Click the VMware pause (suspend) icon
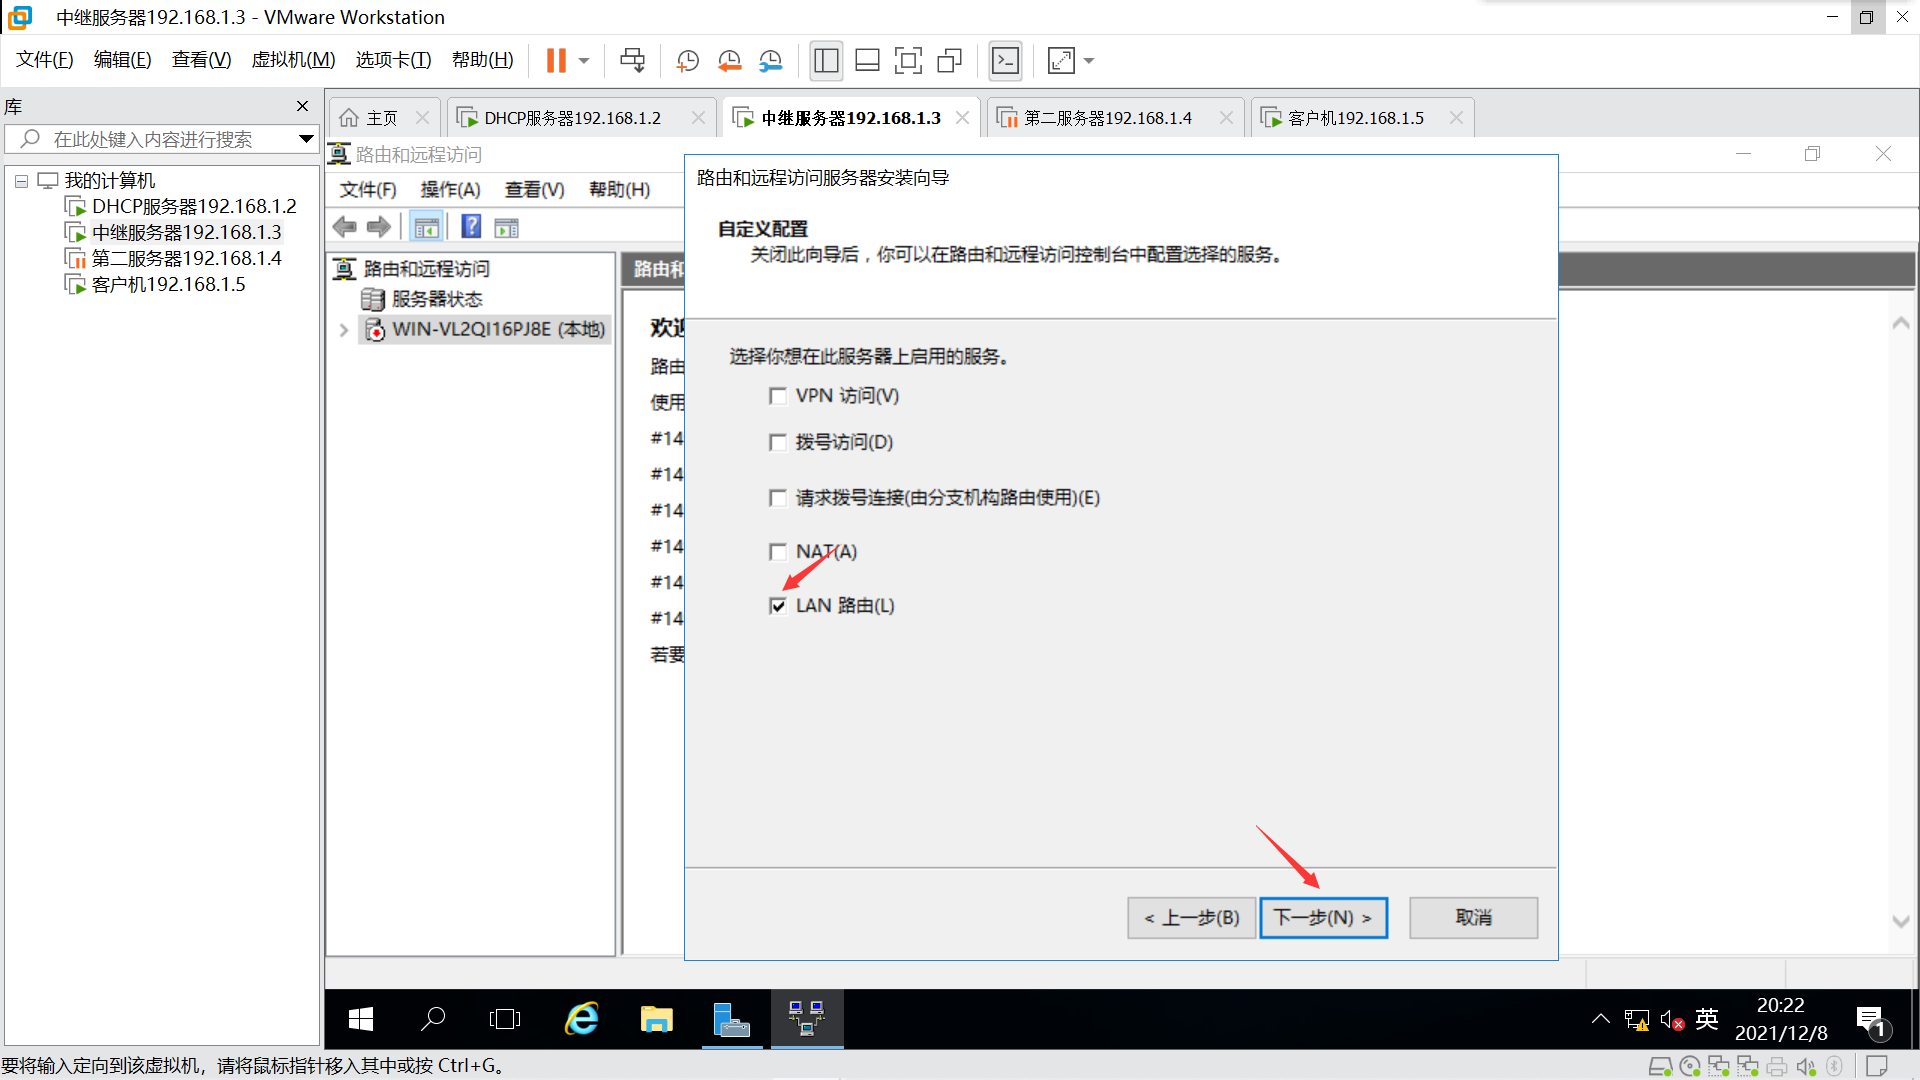Screen dimensions: 1920x1080 point(556,61)
